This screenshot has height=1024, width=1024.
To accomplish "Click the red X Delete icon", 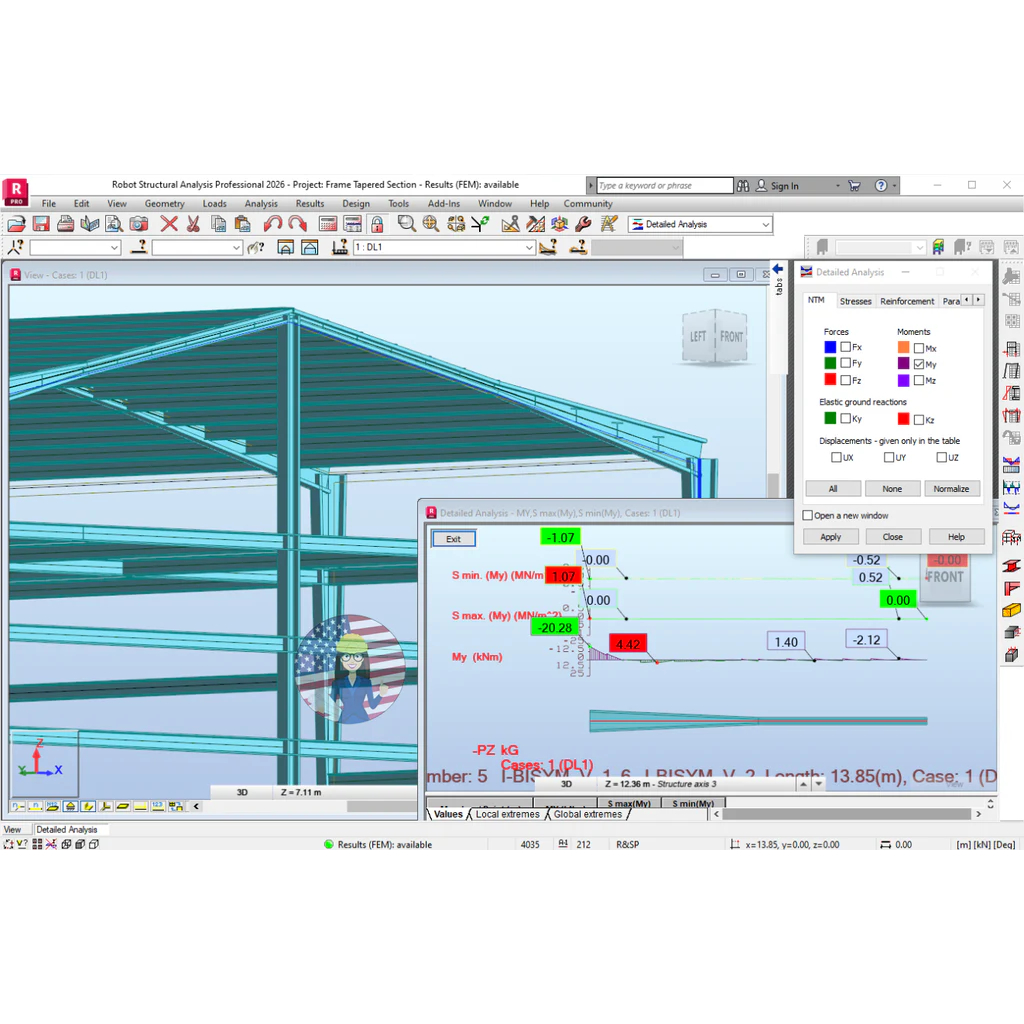I will pos(169,224).
